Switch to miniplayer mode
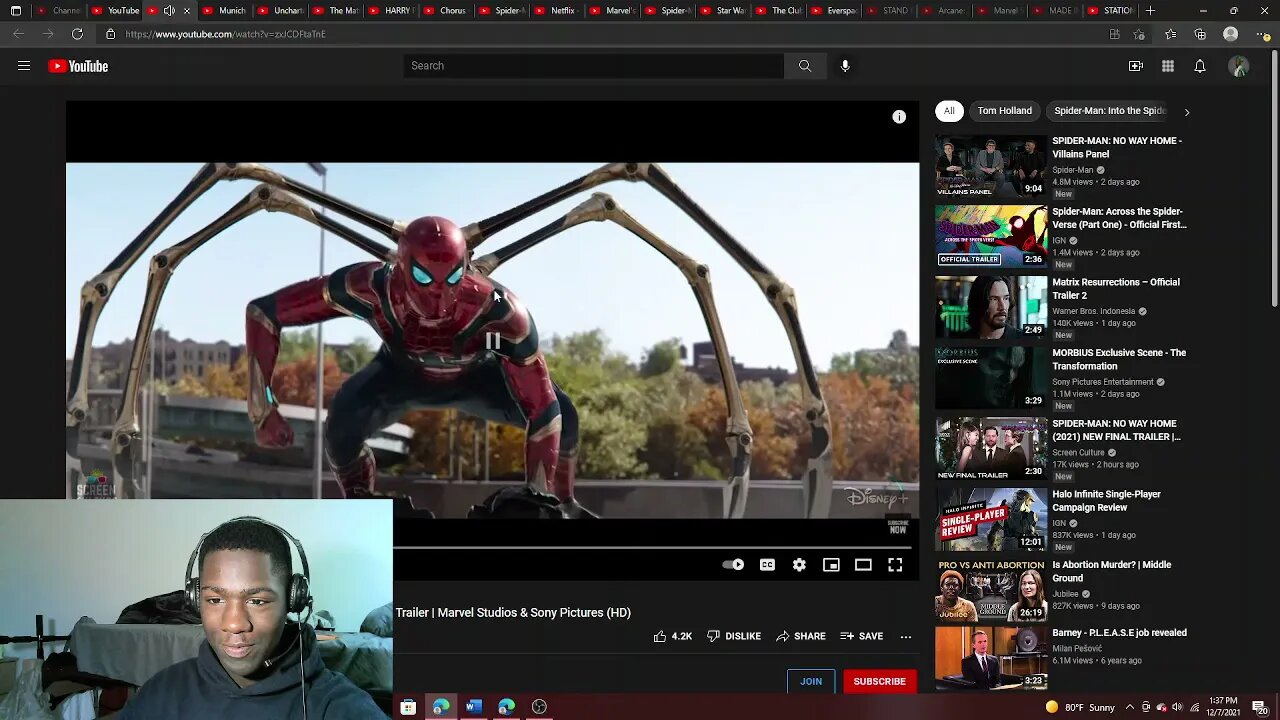Viewport: 1280px width, 720px height. point(831,565)
